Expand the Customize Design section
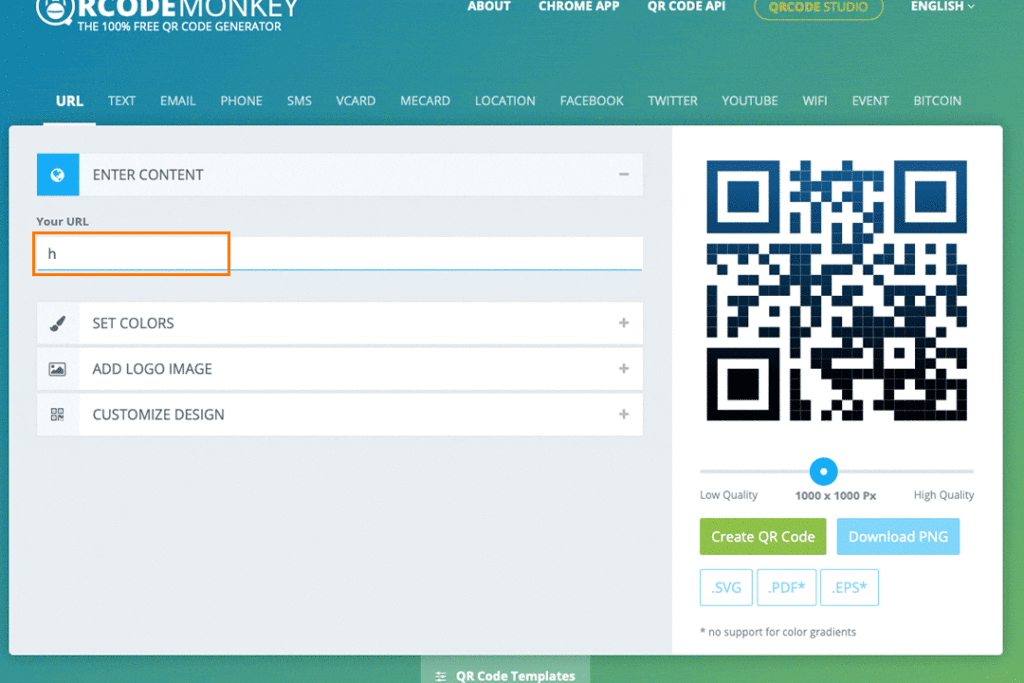Screen dimensions: 1024x683 pyautogui.click(x=624, y=415)
